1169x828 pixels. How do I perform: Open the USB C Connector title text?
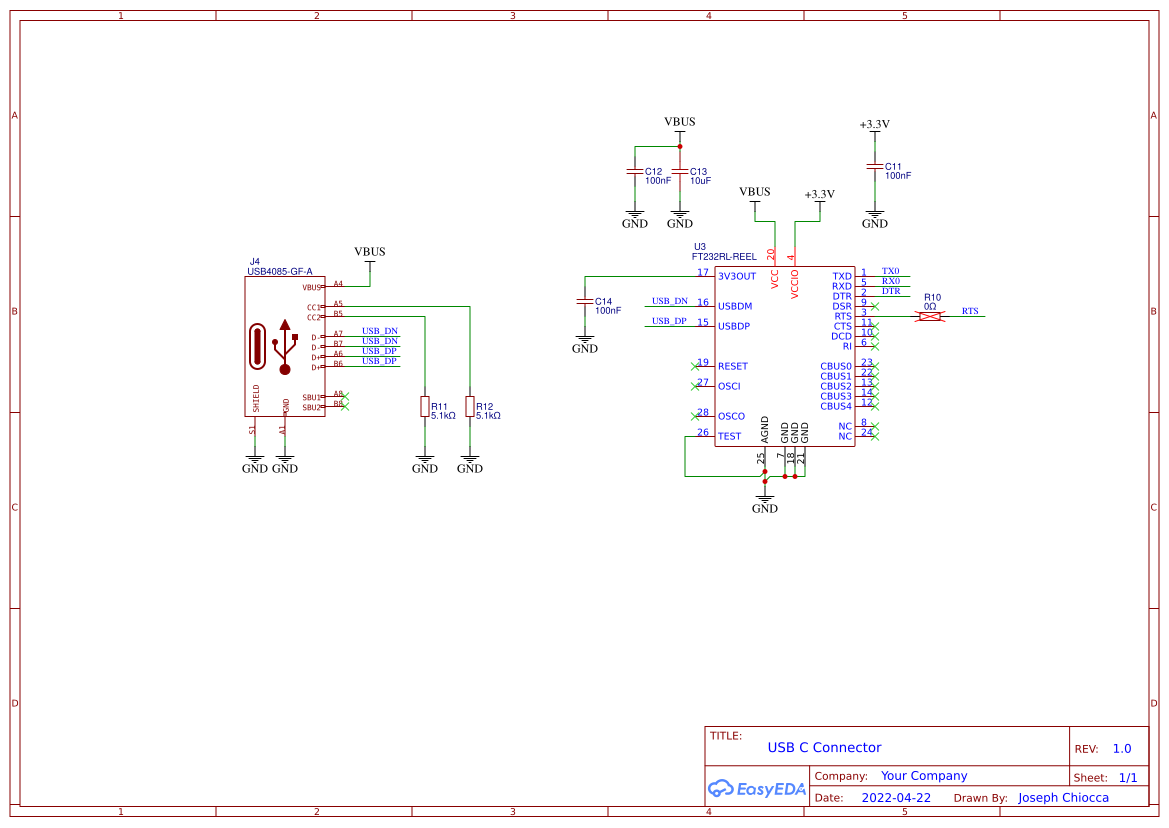pos(823,747)
